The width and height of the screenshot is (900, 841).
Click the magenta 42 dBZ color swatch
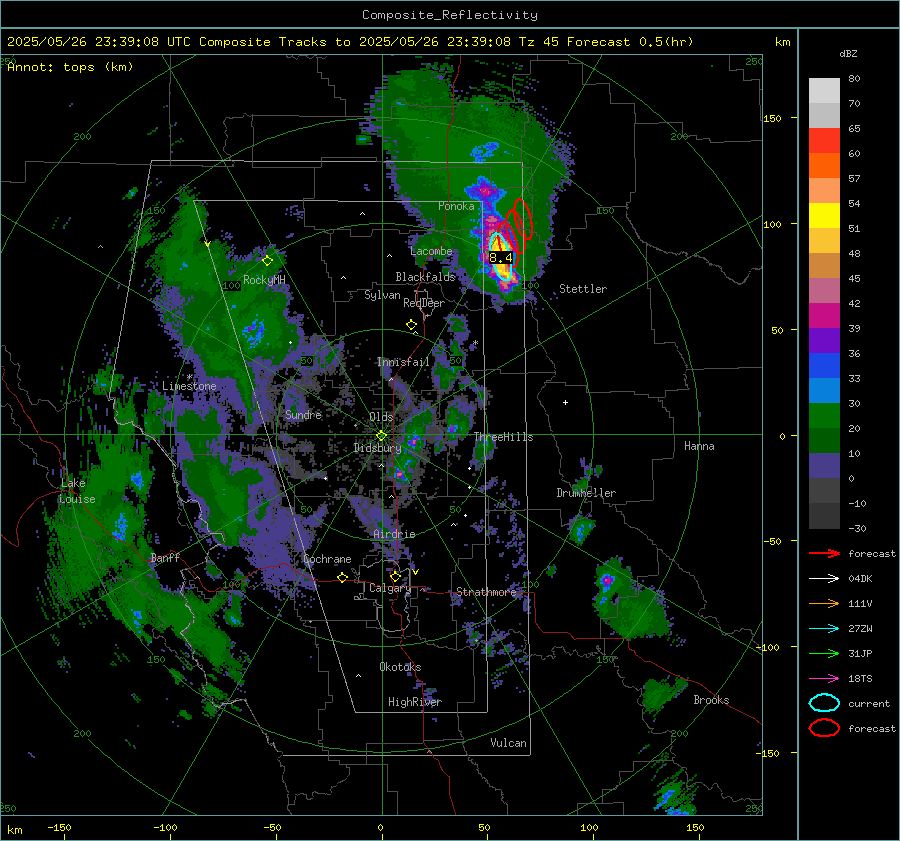824,315
